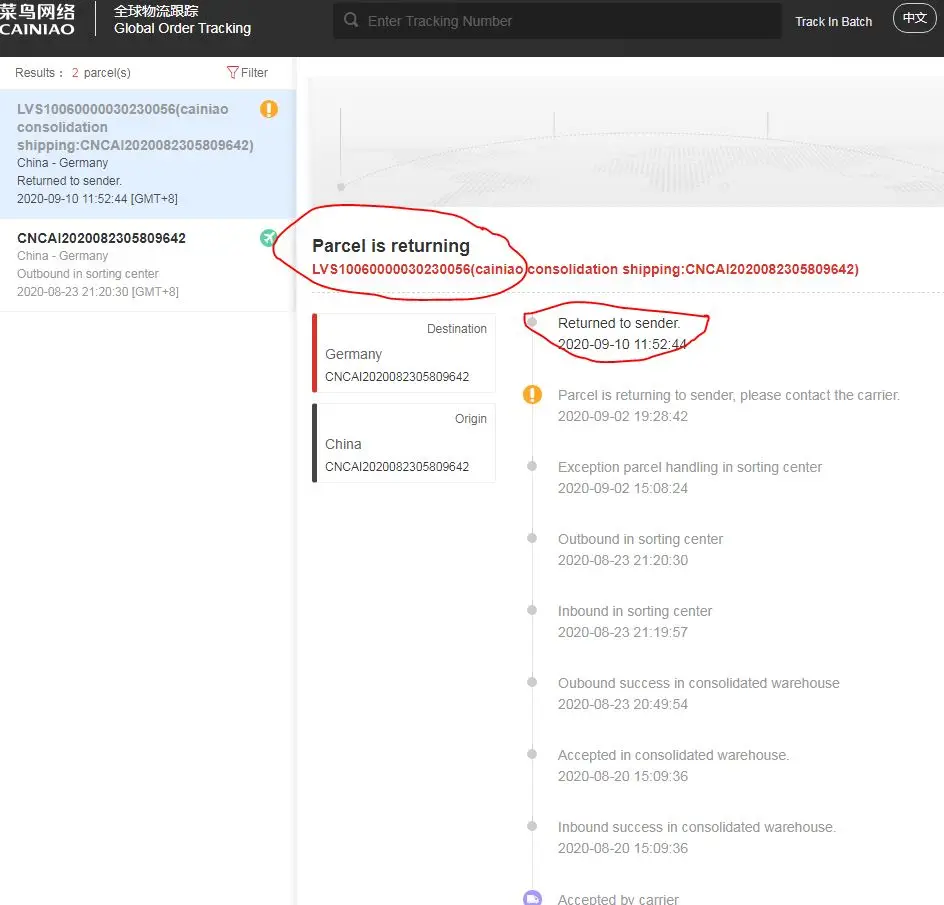Click the timeline dot beside Accepted in consolidated warehouse

(x=532, y=754)
